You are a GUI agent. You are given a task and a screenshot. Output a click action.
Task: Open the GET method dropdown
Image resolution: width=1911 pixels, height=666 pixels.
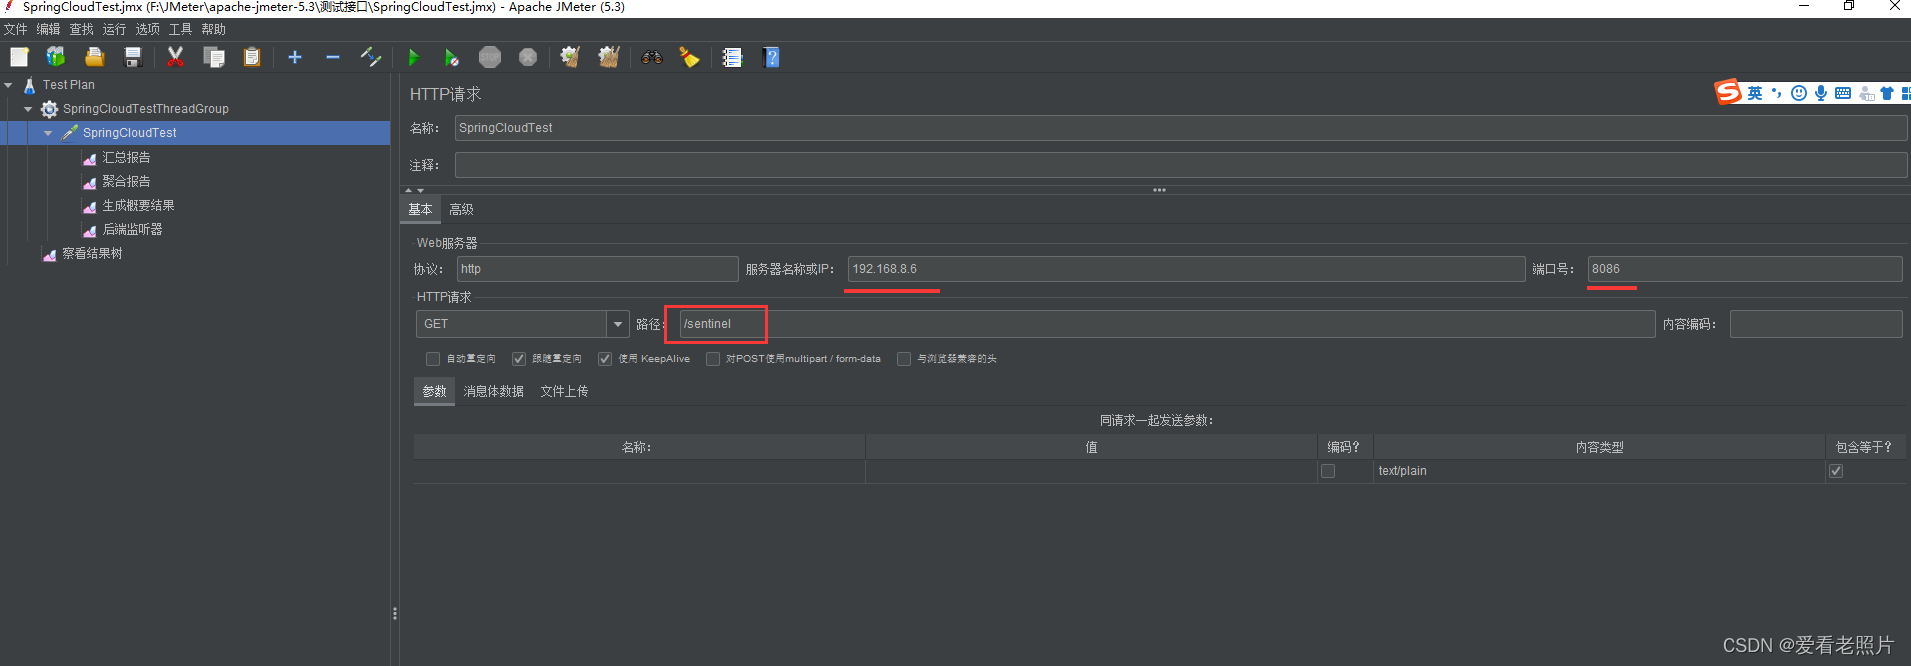click(x=618, y=324)
